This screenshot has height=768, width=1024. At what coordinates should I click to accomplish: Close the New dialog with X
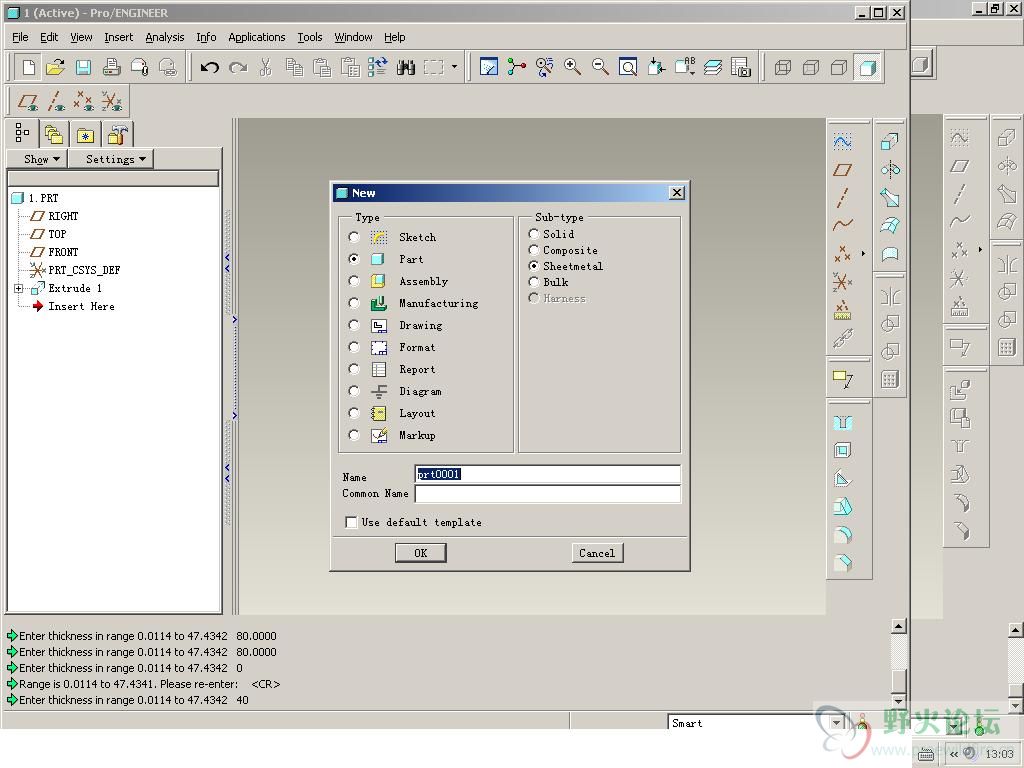click(x=677, y=193)
